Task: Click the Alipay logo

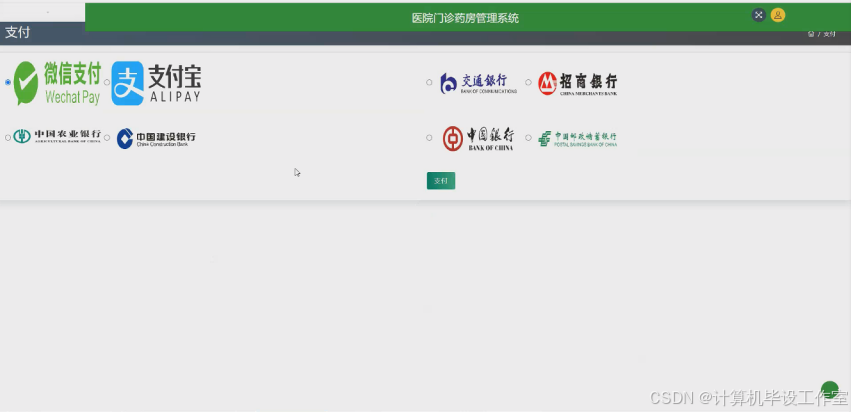Action: pos(156,83)
